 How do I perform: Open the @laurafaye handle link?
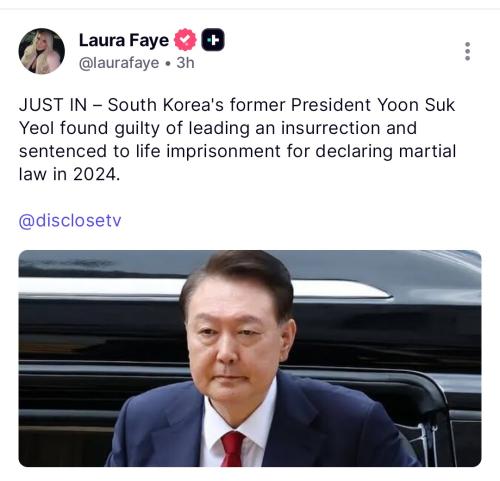point(119,63)
